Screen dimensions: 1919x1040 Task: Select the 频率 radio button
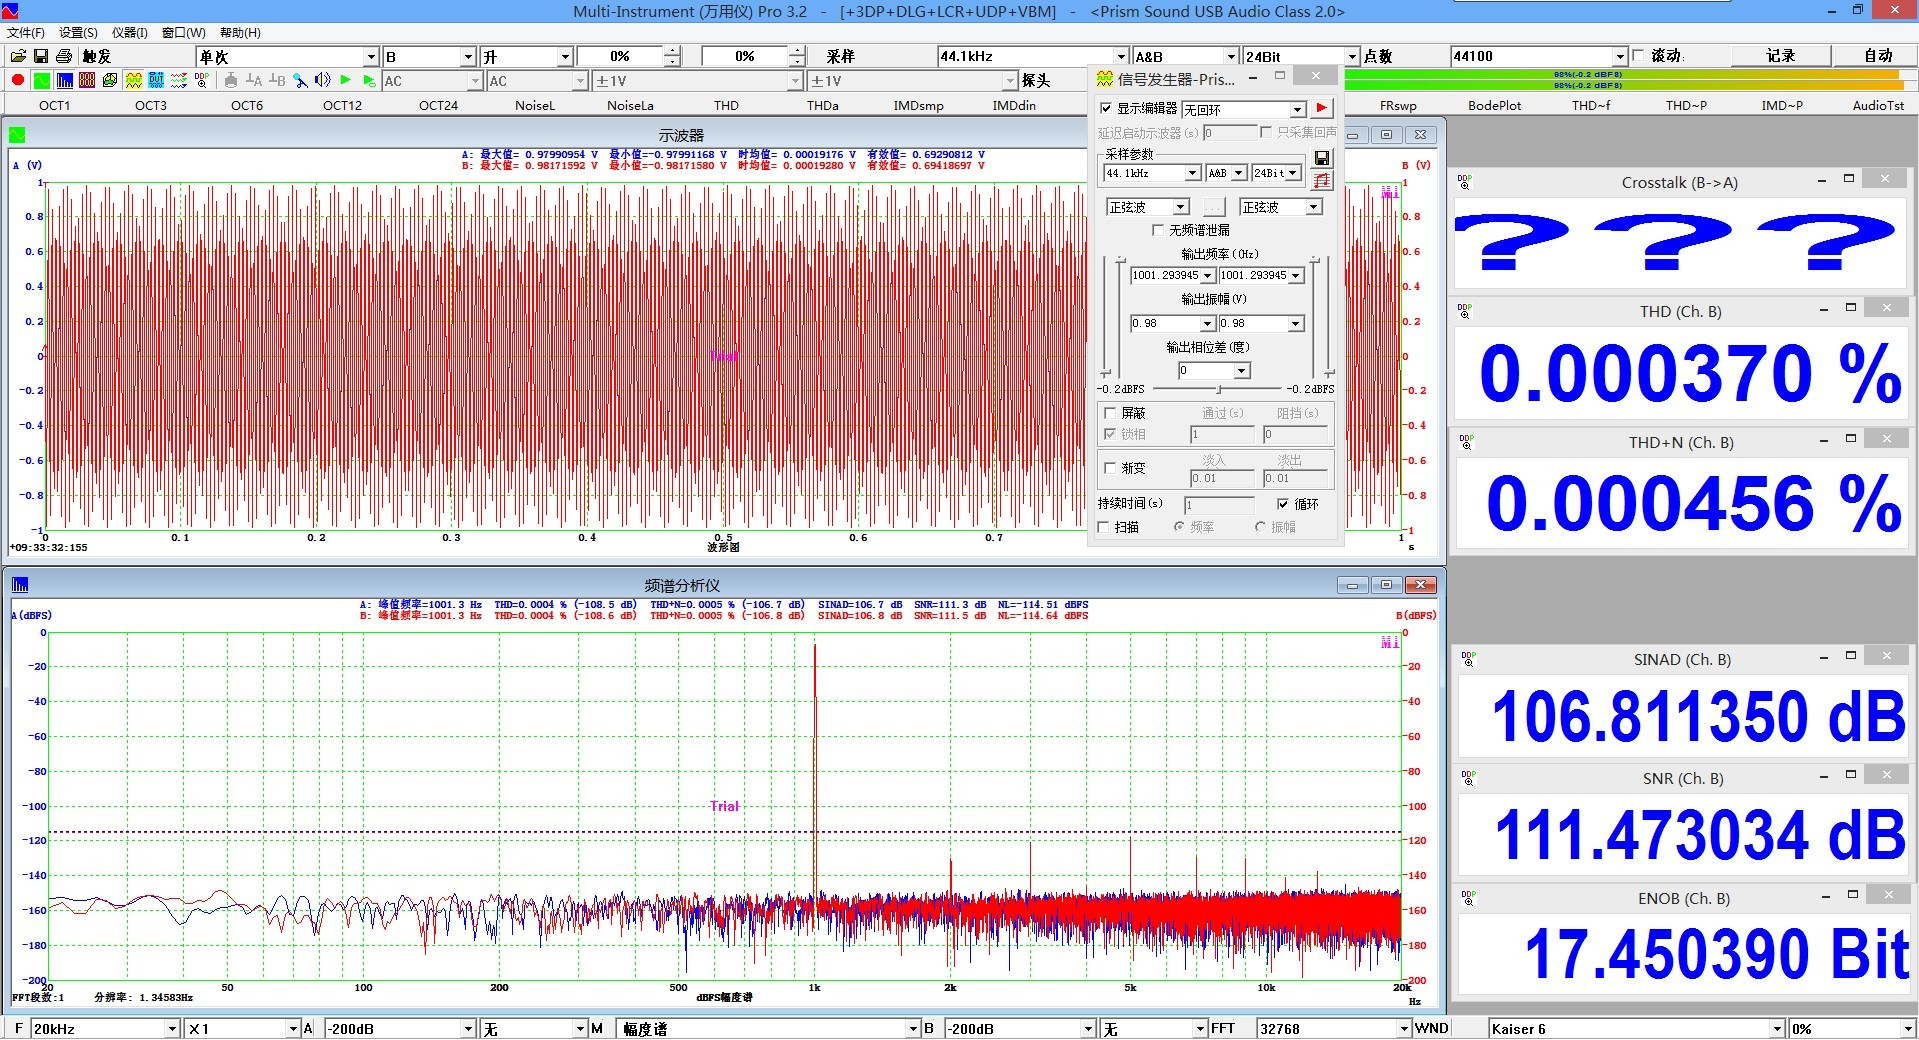(1180, 527)
